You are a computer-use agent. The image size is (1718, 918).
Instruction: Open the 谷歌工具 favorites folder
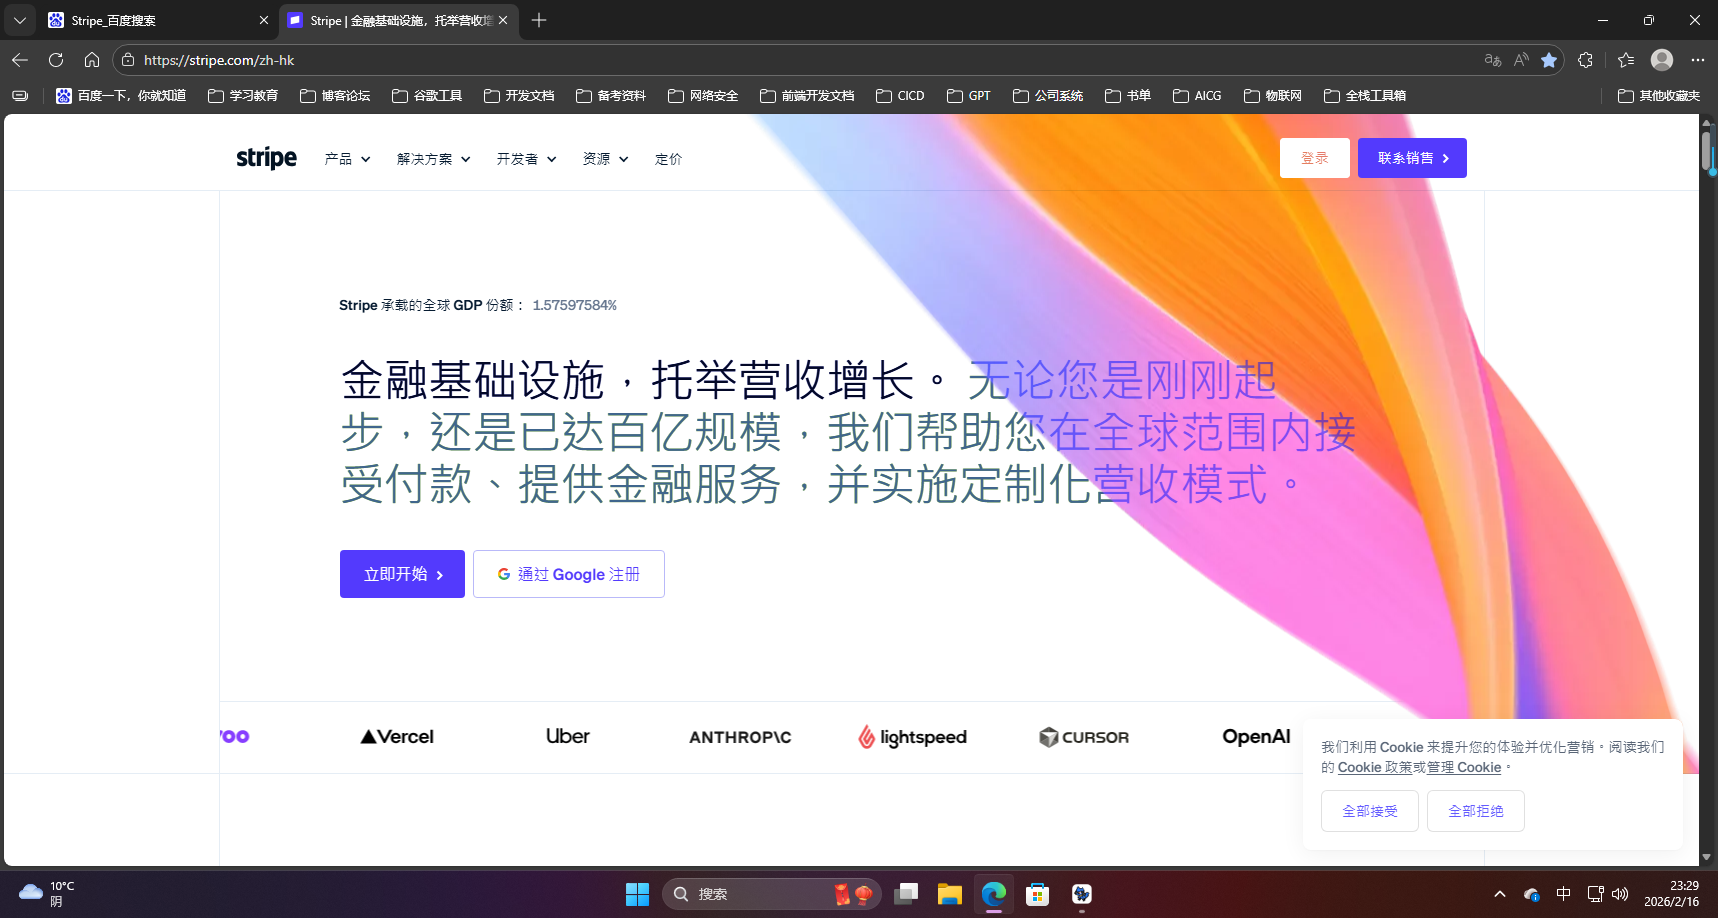pyautogui.click(x=426, y=95)
